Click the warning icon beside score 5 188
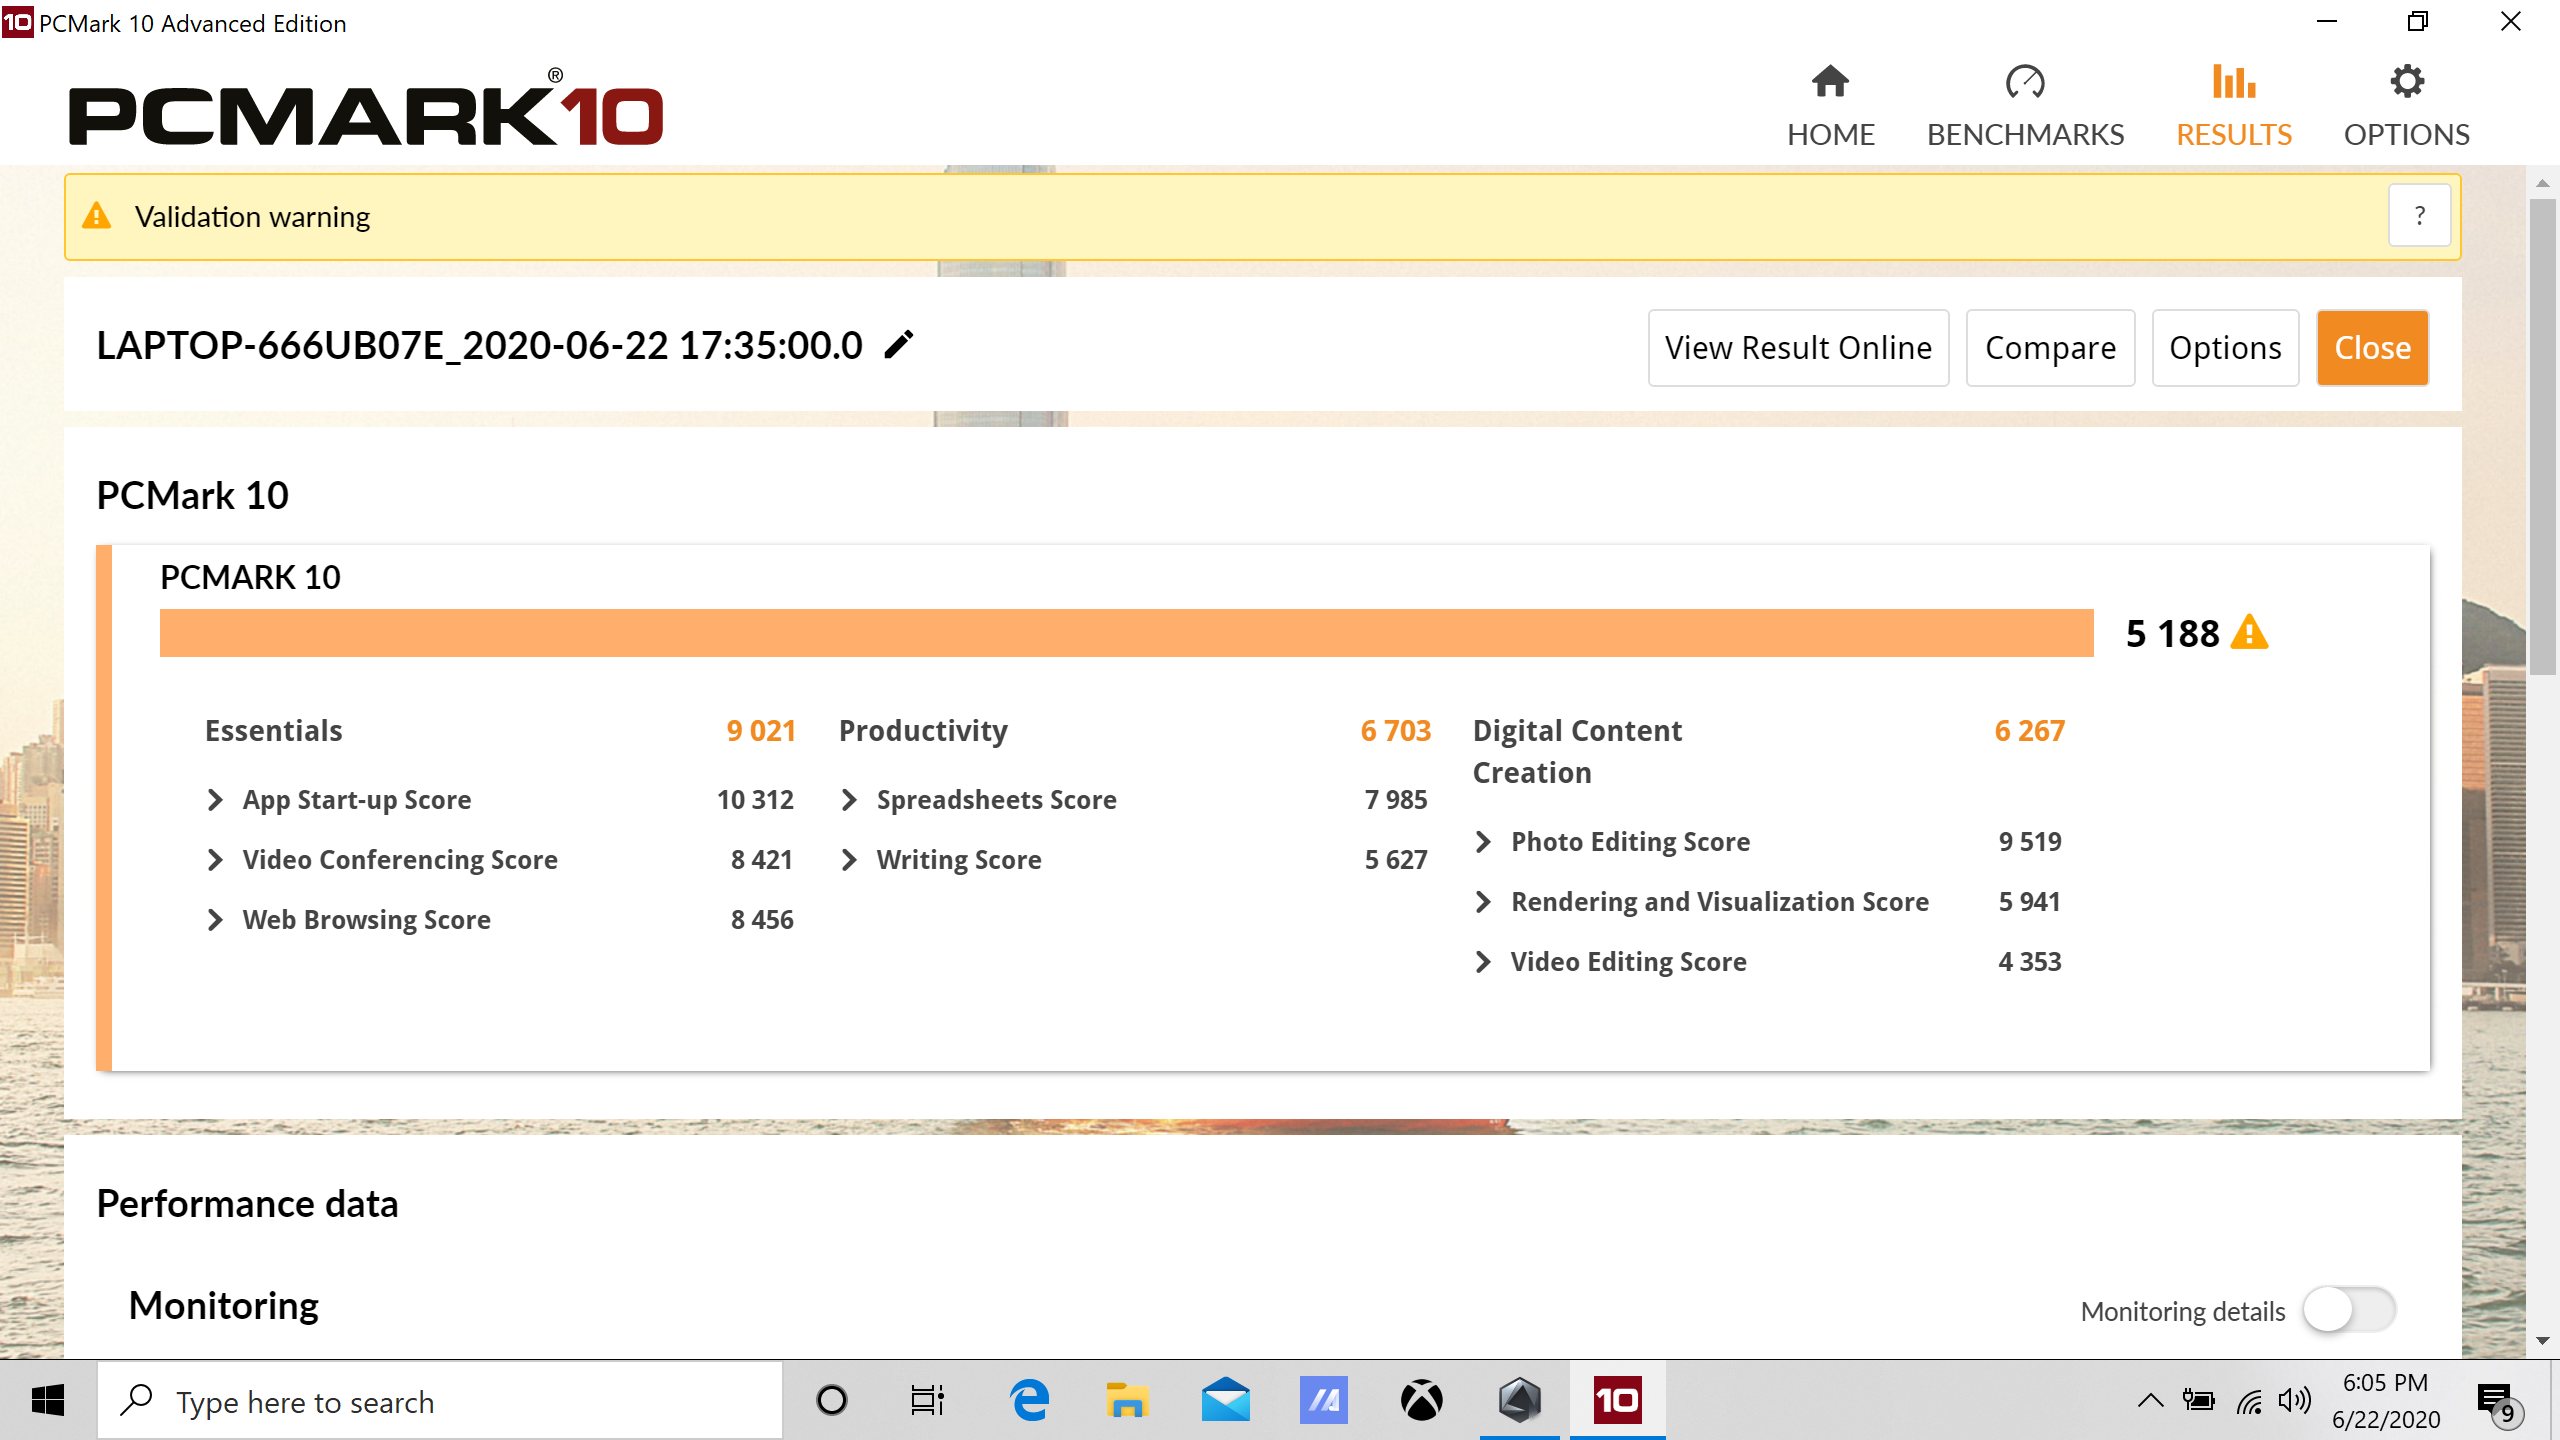The height and width of the screenshot is (1440, 2560). pos(2250,632)
